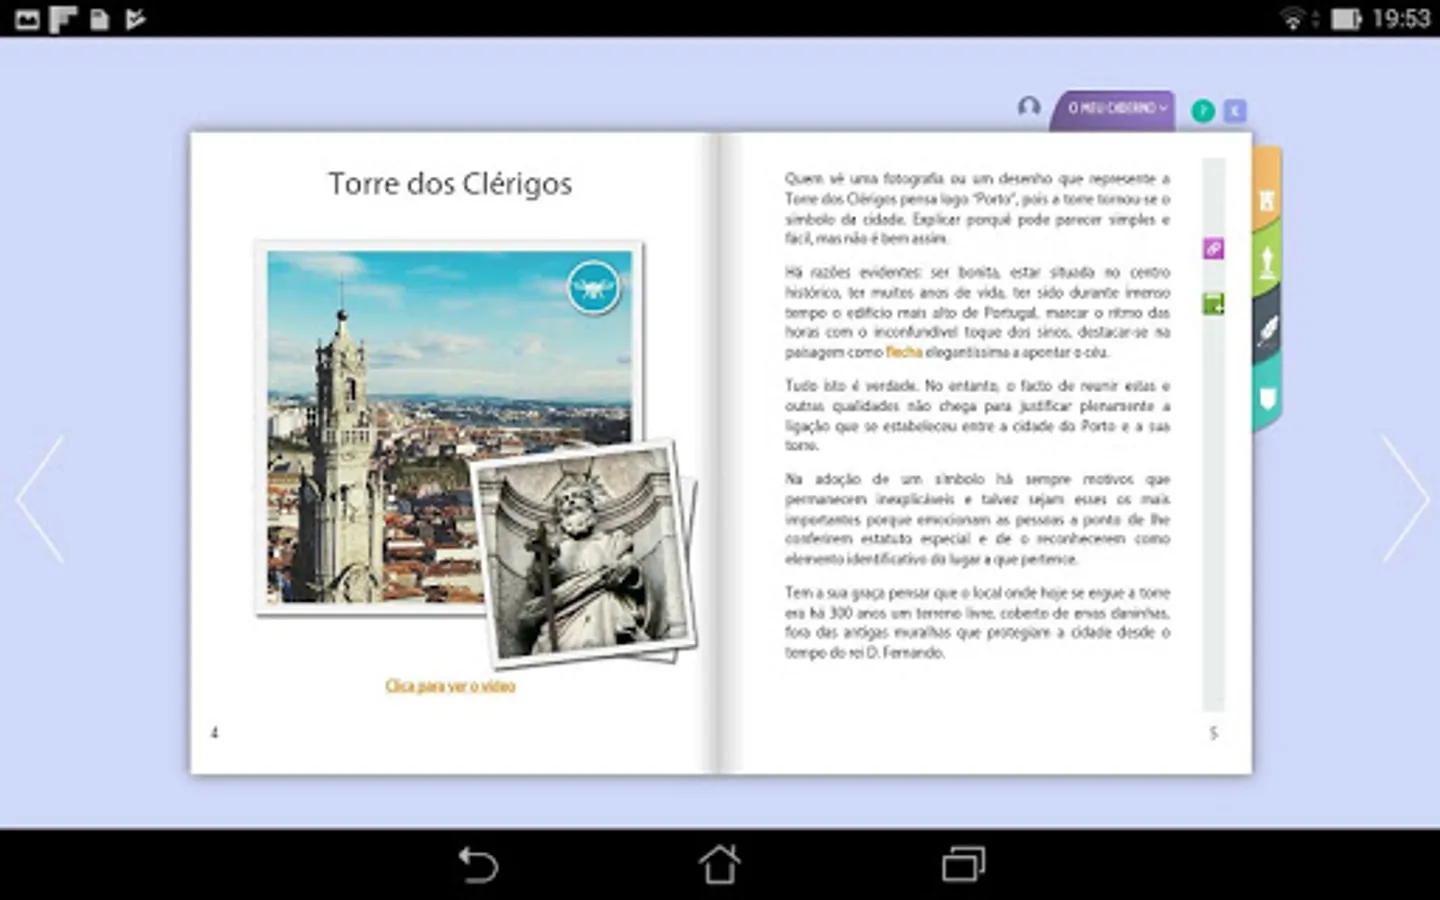This screenshot has width=1440, height=900.
Task: Tap the drone video icon on the photo
Action: coord(594,288)
